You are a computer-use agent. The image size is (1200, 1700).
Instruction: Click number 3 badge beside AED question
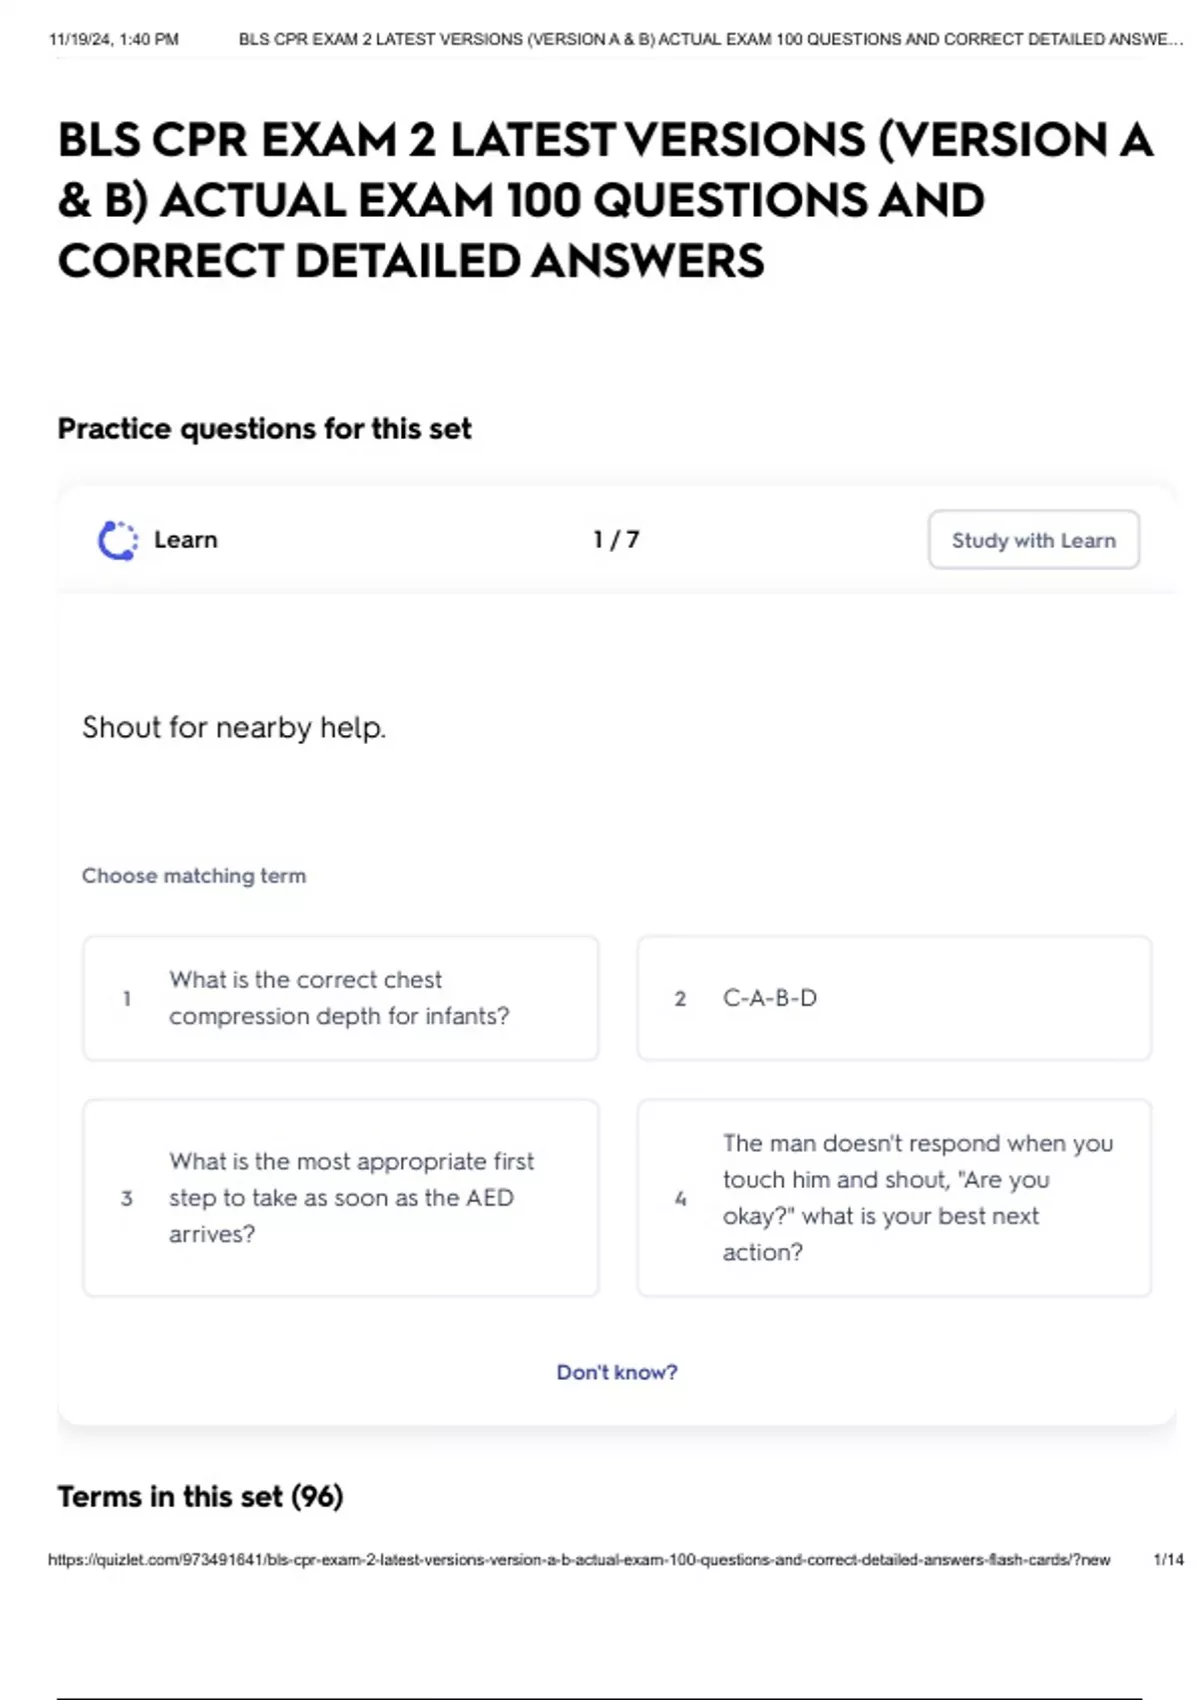pyautogui.click(x=127, y=1198)
